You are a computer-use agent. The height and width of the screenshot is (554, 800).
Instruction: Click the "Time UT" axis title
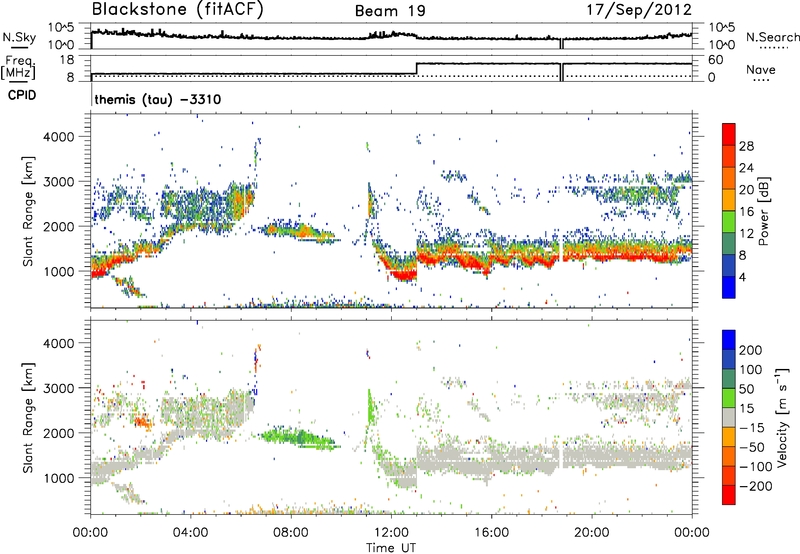[x=391, y=547]
